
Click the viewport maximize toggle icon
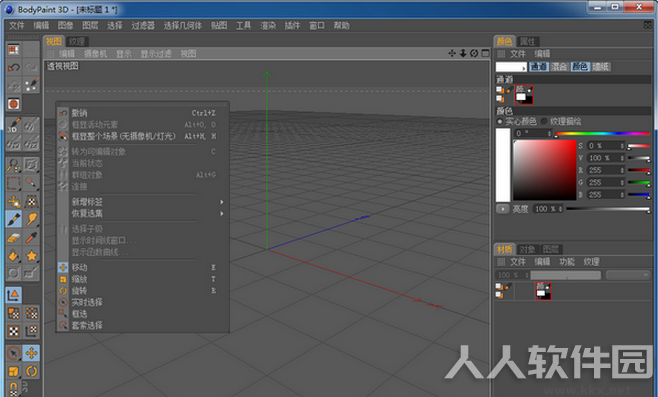tap(486, 53)
